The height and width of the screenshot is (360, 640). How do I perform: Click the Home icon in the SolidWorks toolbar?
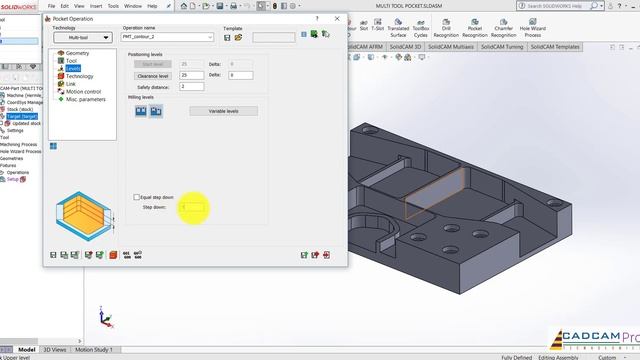pyautogui.click(x=184, y=6)
